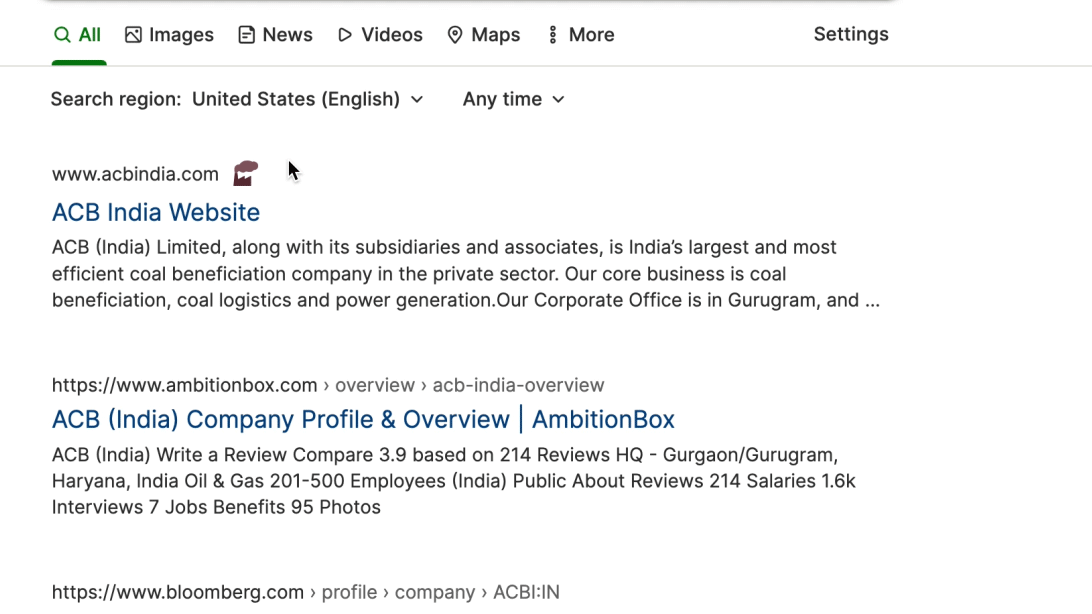Click the newspaper icon beside News
Viewport: 1092px width, 614px height.
(x=247, y=35)
